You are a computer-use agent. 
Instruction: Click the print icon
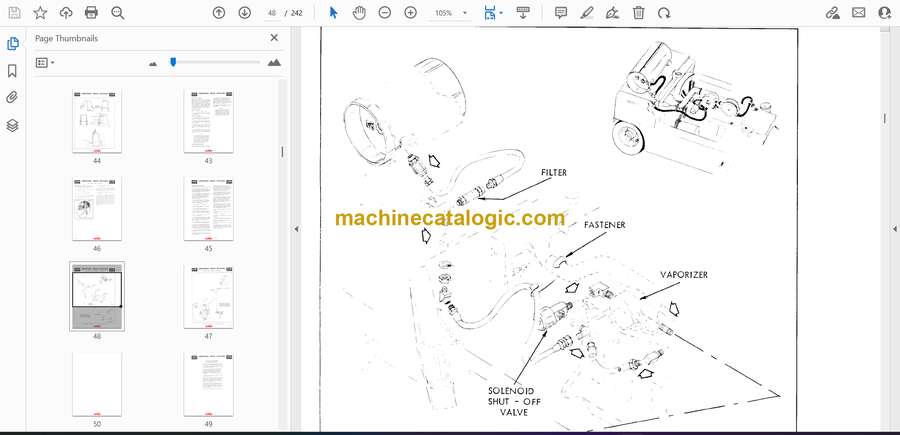(x=92, y=13)
